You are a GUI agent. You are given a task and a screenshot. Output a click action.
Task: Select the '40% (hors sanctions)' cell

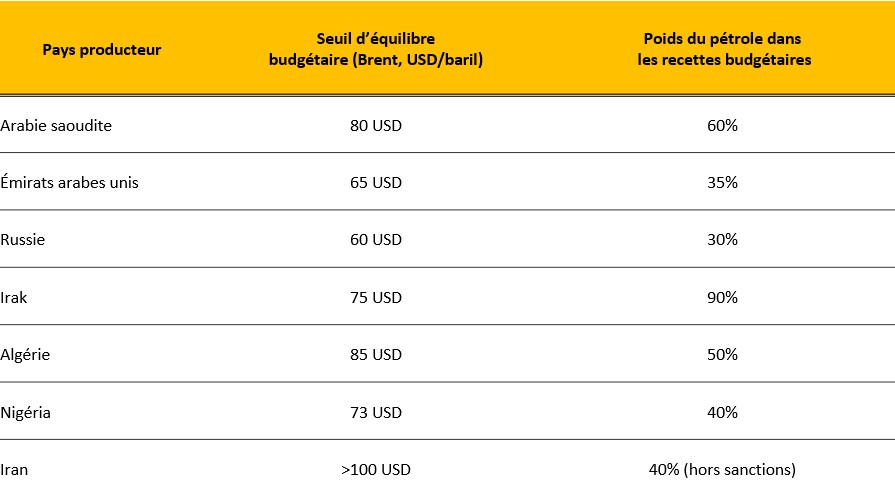pos(722,470)
